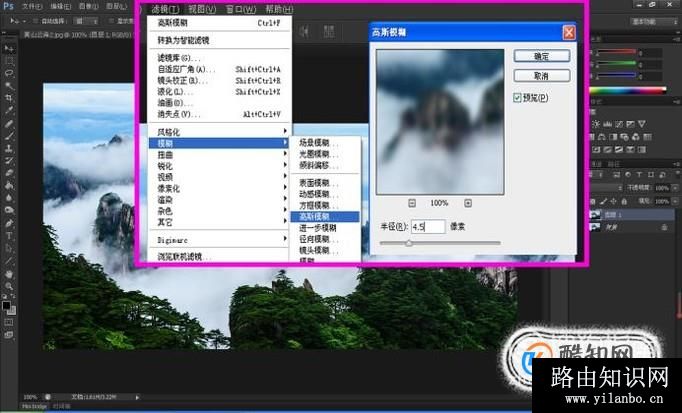This screenshot has height=413, width=682.
Task: Toggle lock position icon in Layers panel
Action: point(614,201)
